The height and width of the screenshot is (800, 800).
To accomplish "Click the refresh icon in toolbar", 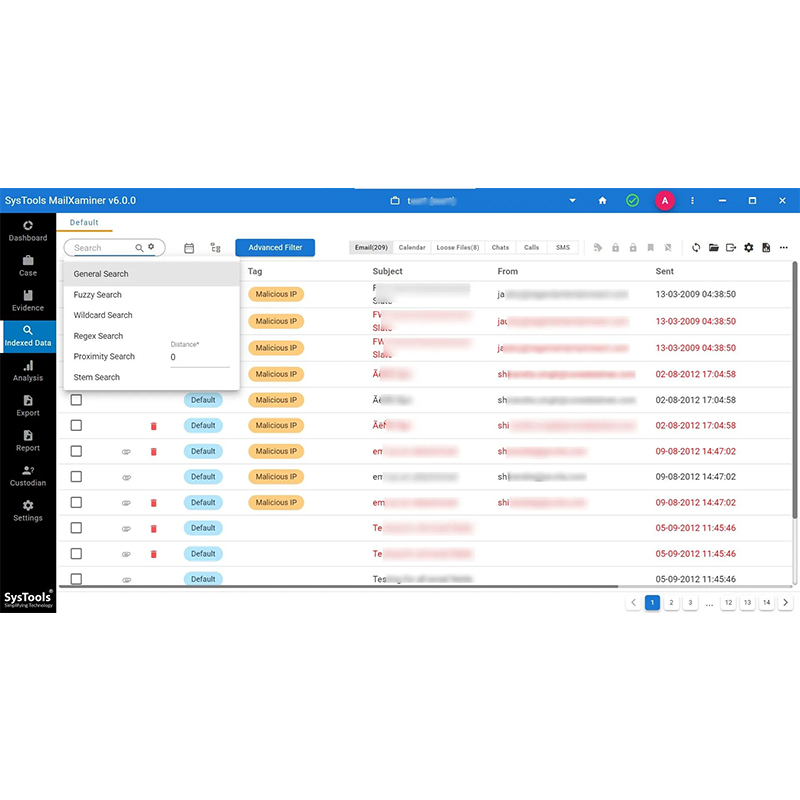I will [x=696, y=248].
